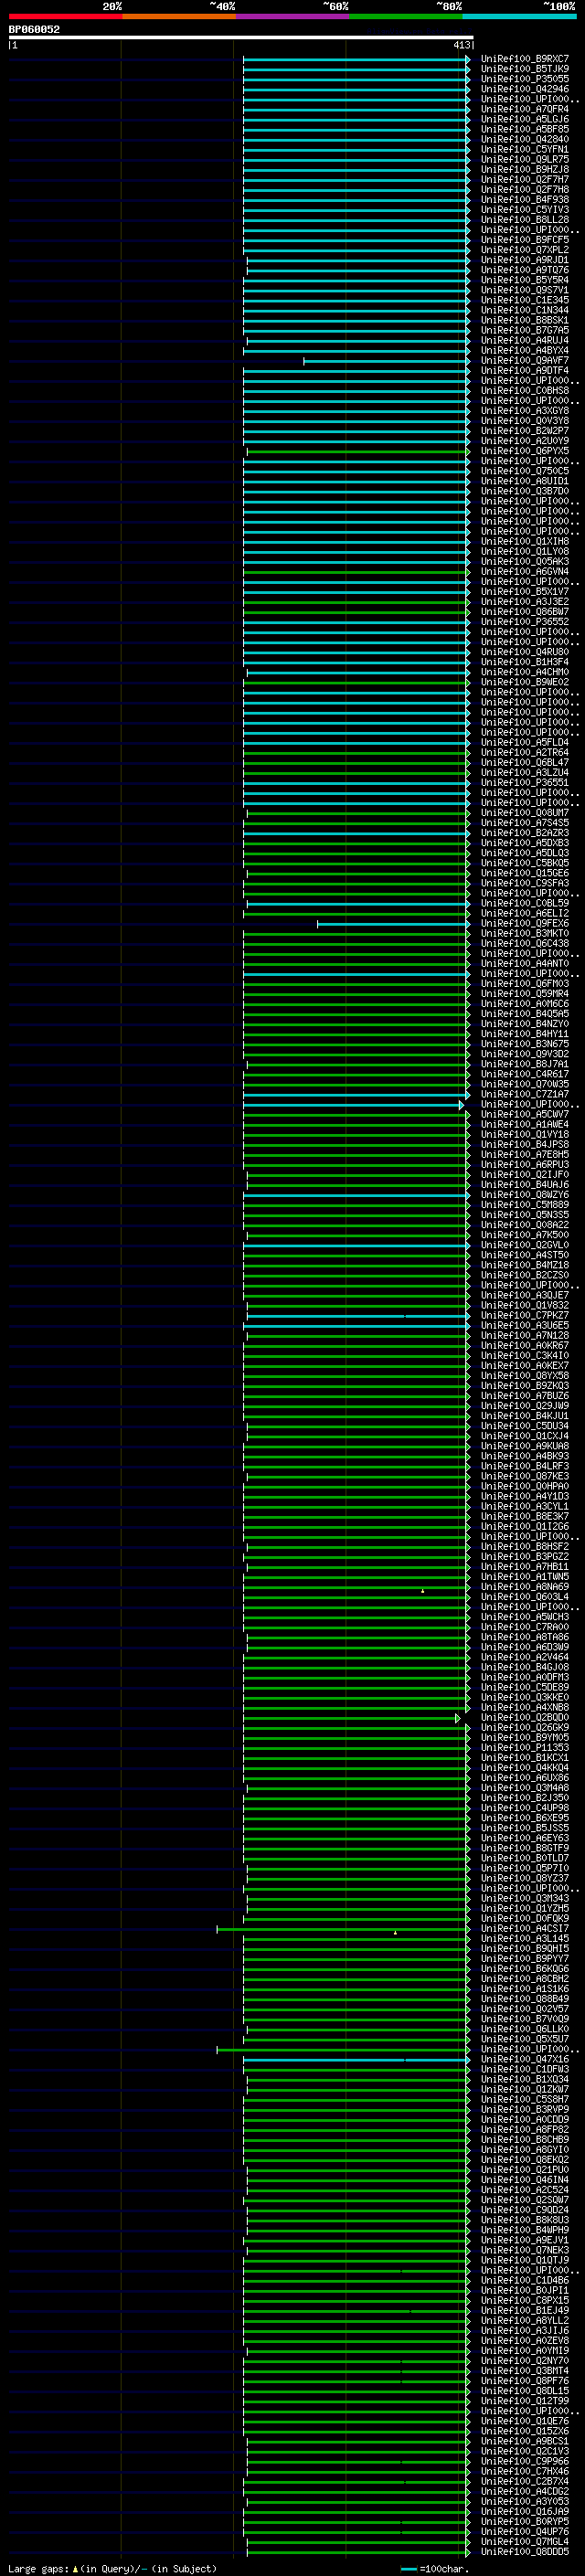
Task: Select hit label UniRef100_P36551
Action: (x=525, y=783)
